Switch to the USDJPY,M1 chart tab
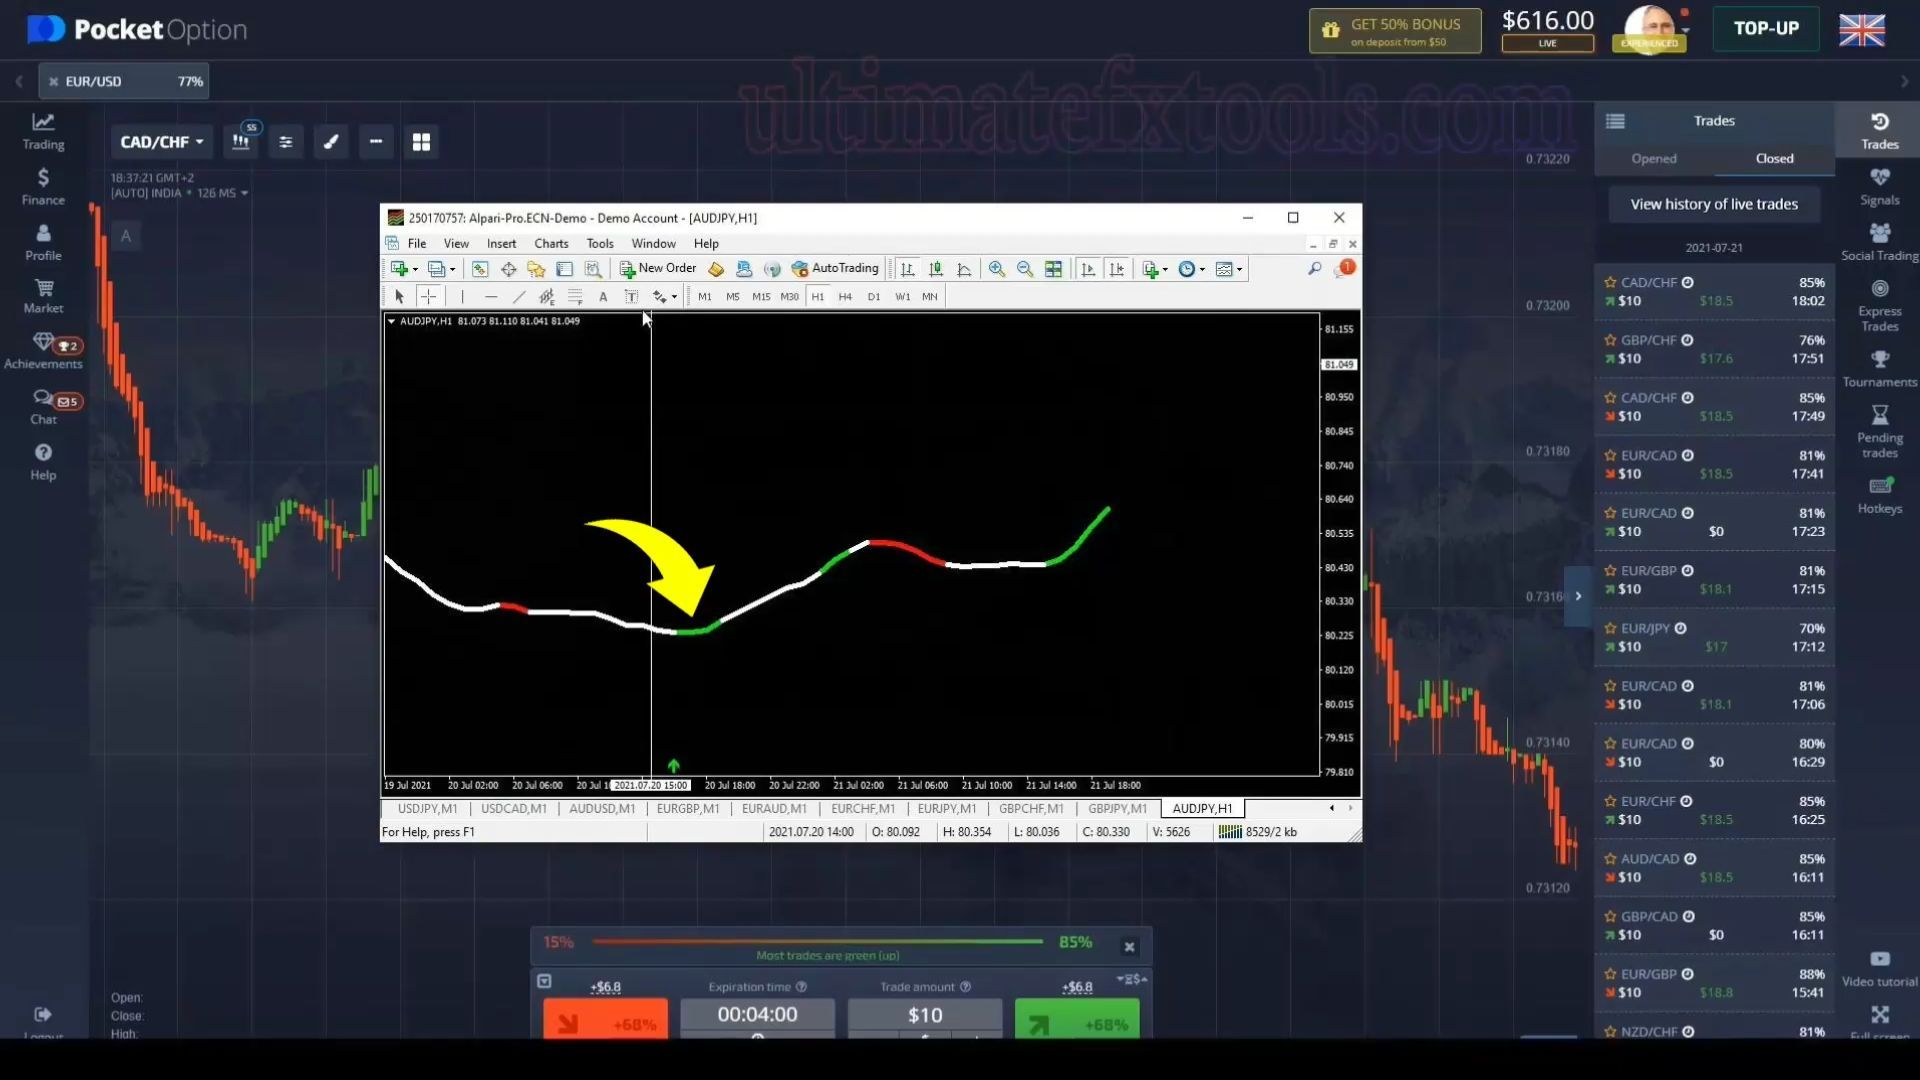The image size is (1920, 1080). click(427, 809)
